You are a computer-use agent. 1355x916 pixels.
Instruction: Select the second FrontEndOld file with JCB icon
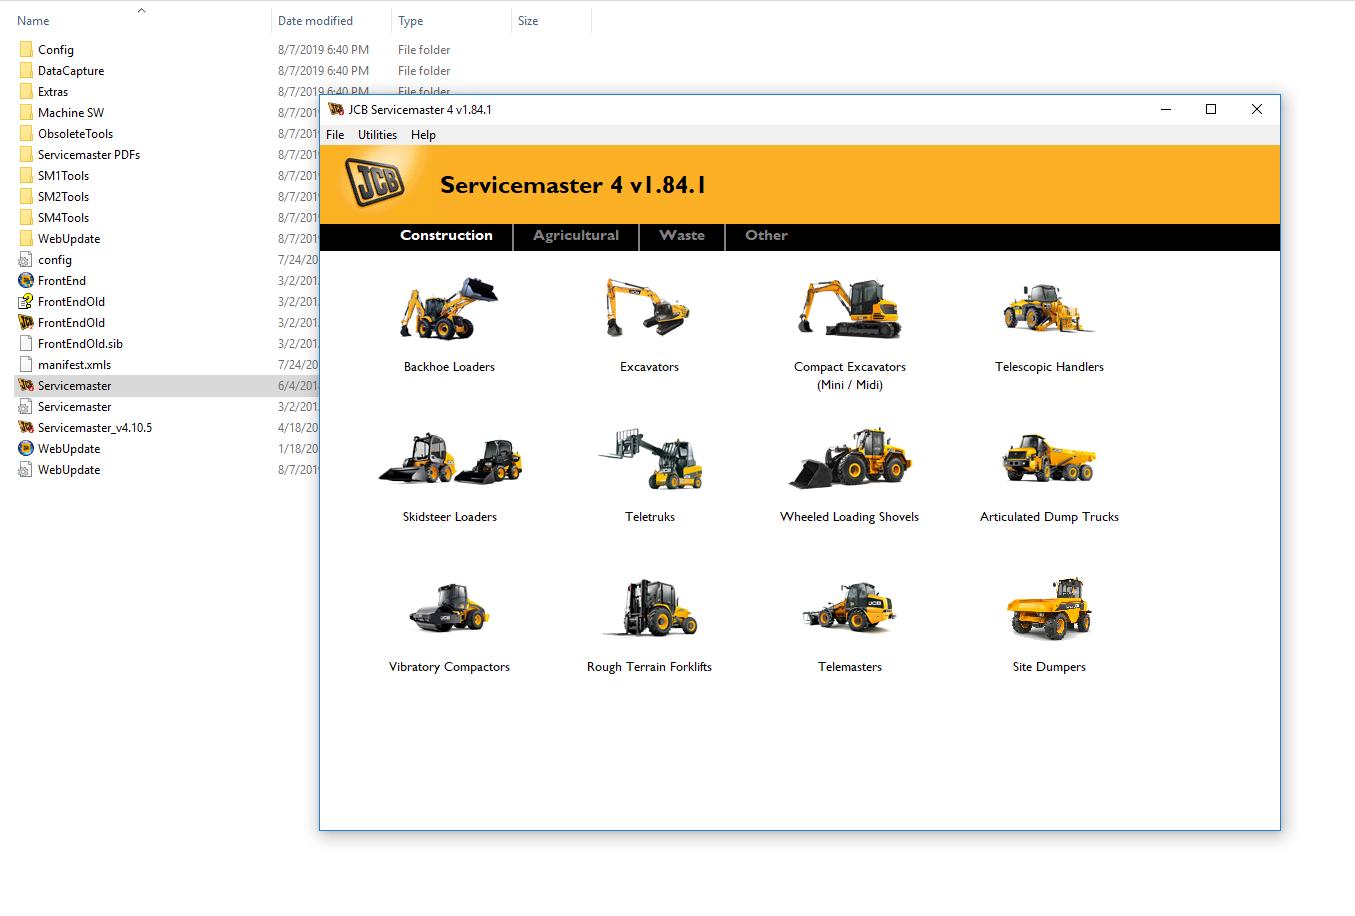click(x=71, y=322)
